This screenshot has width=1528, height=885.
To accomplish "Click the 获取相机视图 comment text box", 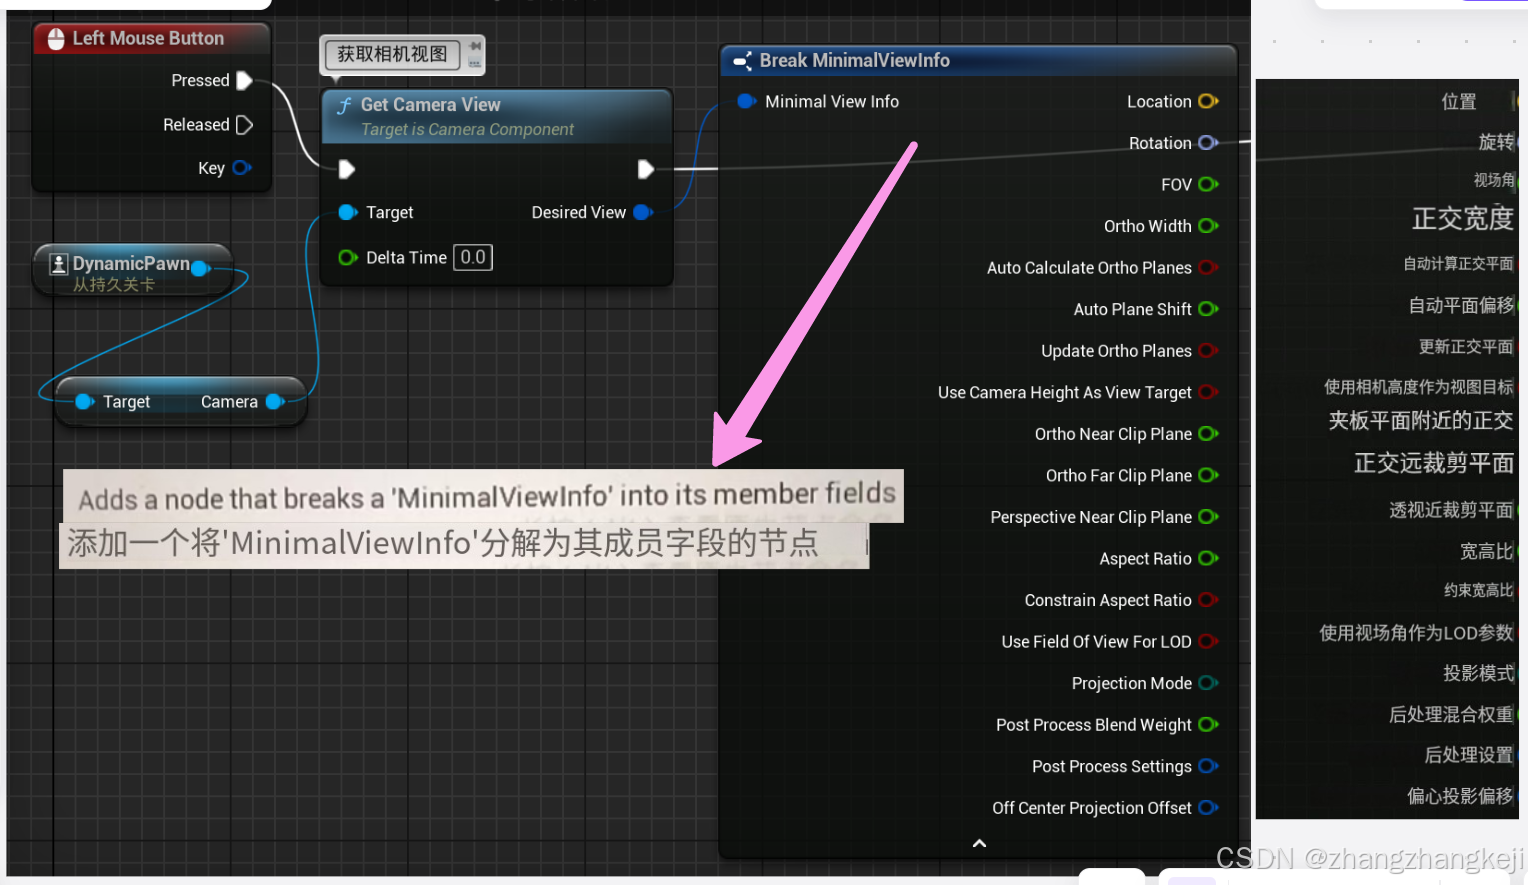I will 392,54.
